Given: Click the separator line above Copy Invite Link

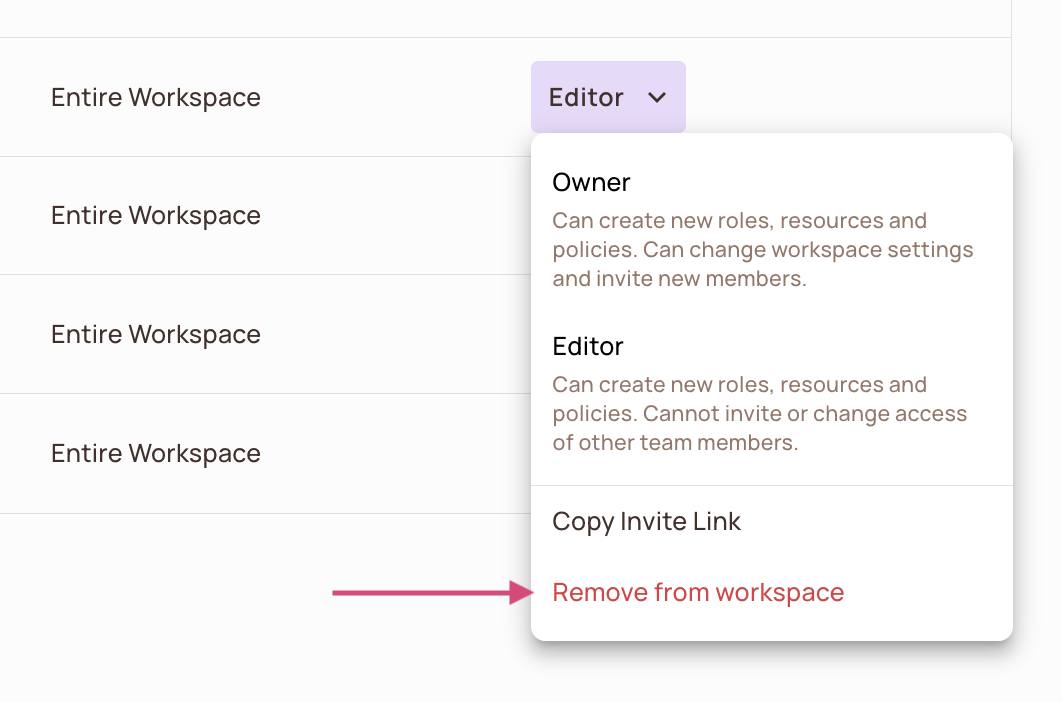Looking at the screenshot, I should [771, 486].
